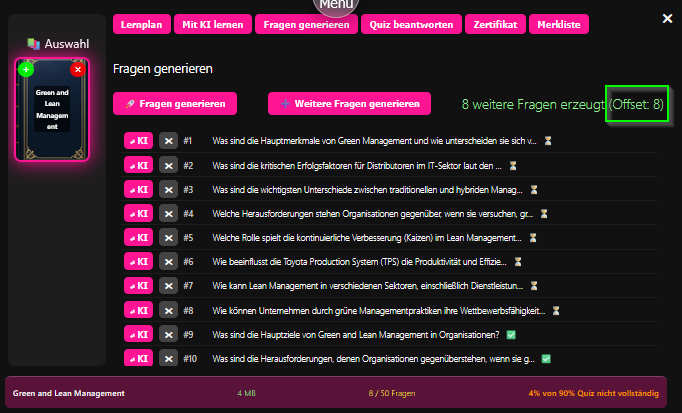Delete question #10 with its X icon
The height and width of the screenshot is (413, 682).
[x=168, y=358]
